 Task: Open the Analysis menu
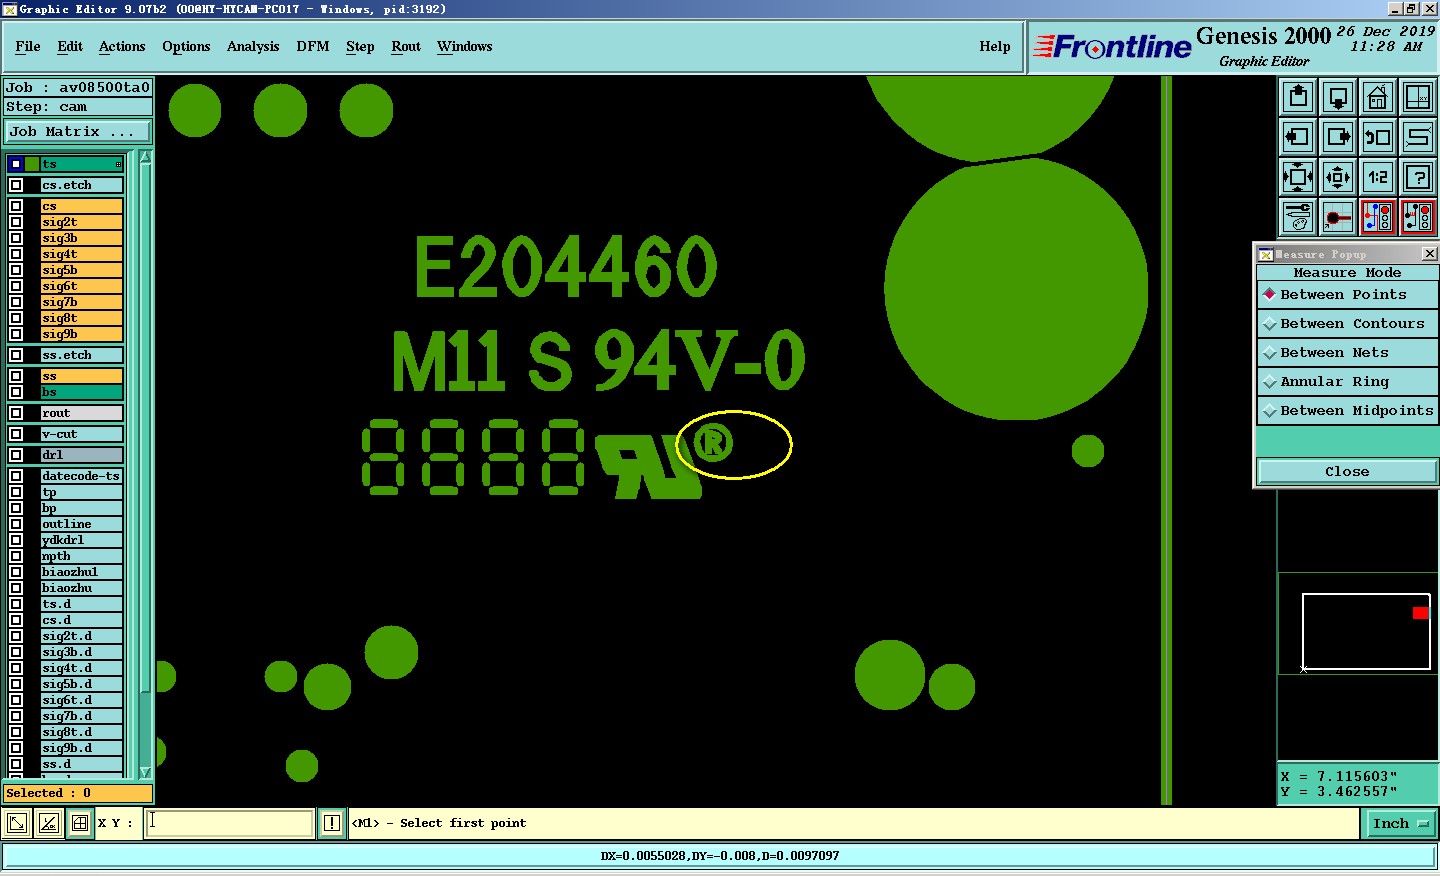coord(253,47)
